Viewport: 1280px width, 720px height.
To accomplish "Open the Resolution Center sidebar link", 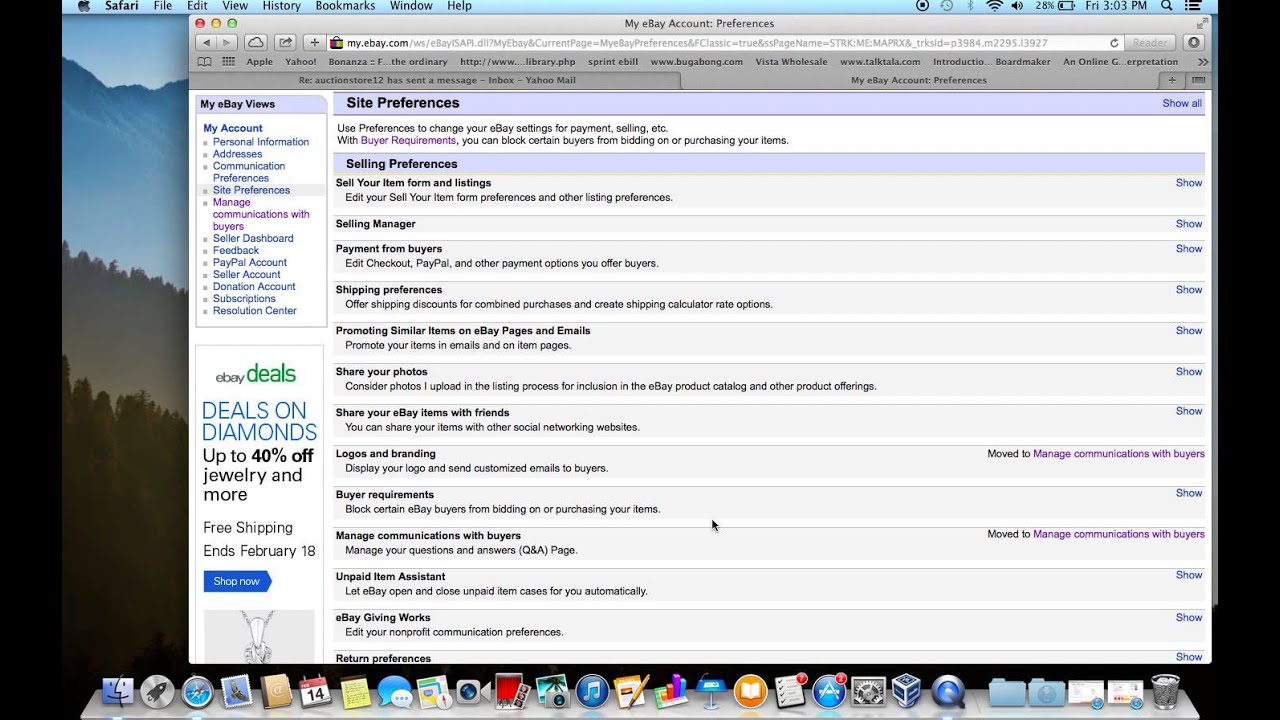I will click(255, 310).
